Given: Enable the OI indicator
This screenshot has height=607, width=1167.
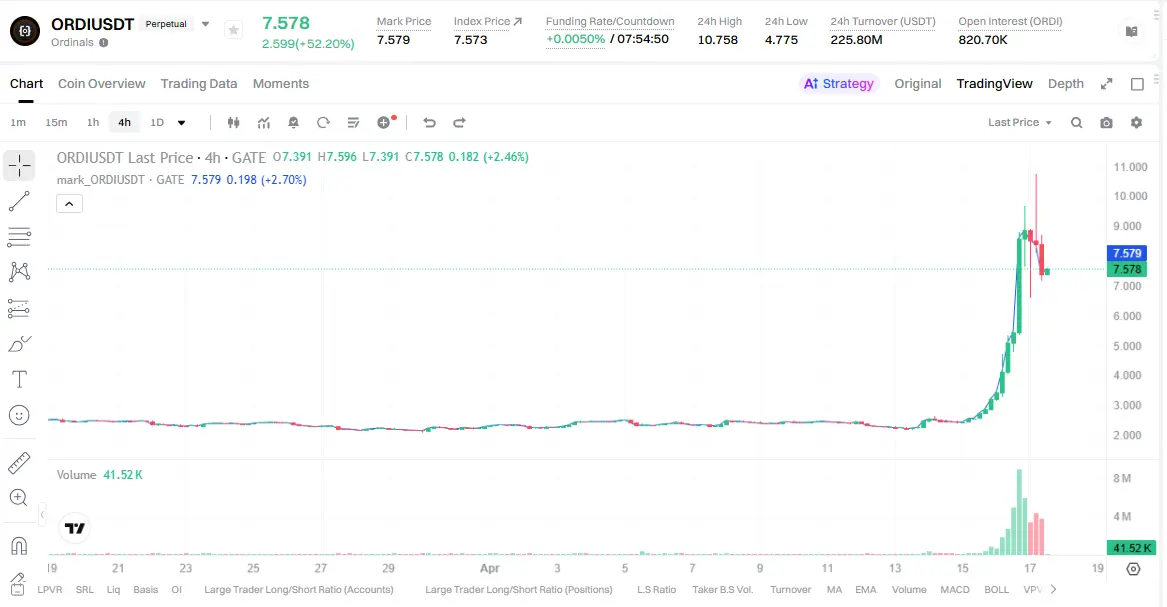Looking at the screenshot, I should point(176,589).
